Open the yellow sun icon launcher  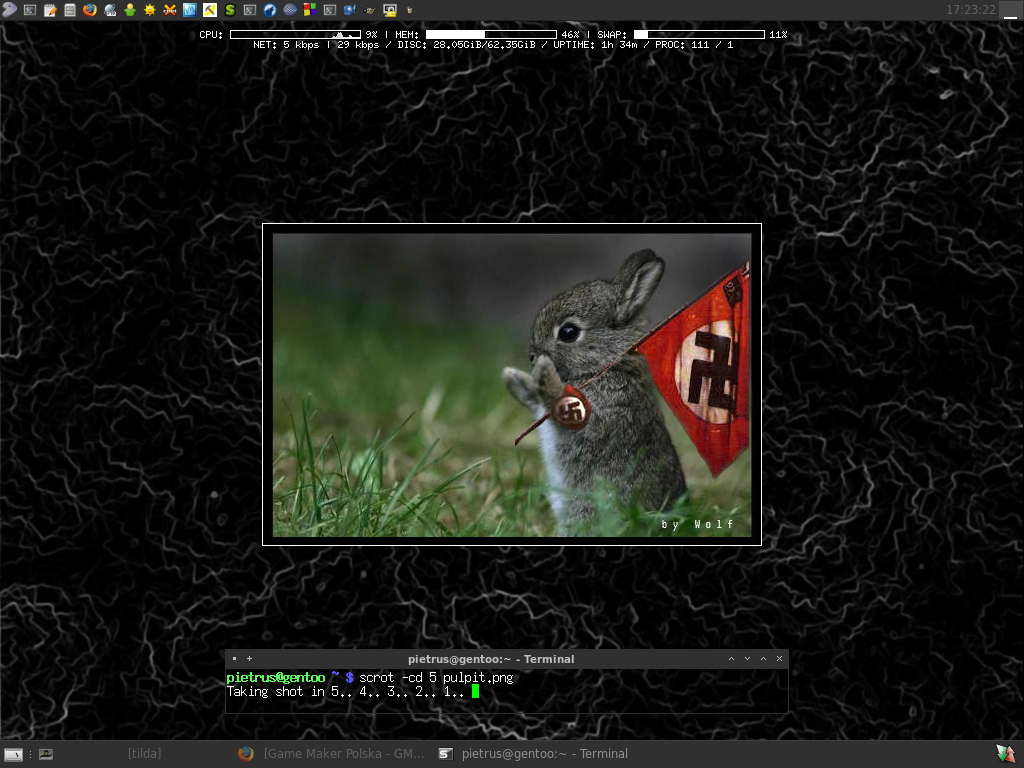click(150, 10)
